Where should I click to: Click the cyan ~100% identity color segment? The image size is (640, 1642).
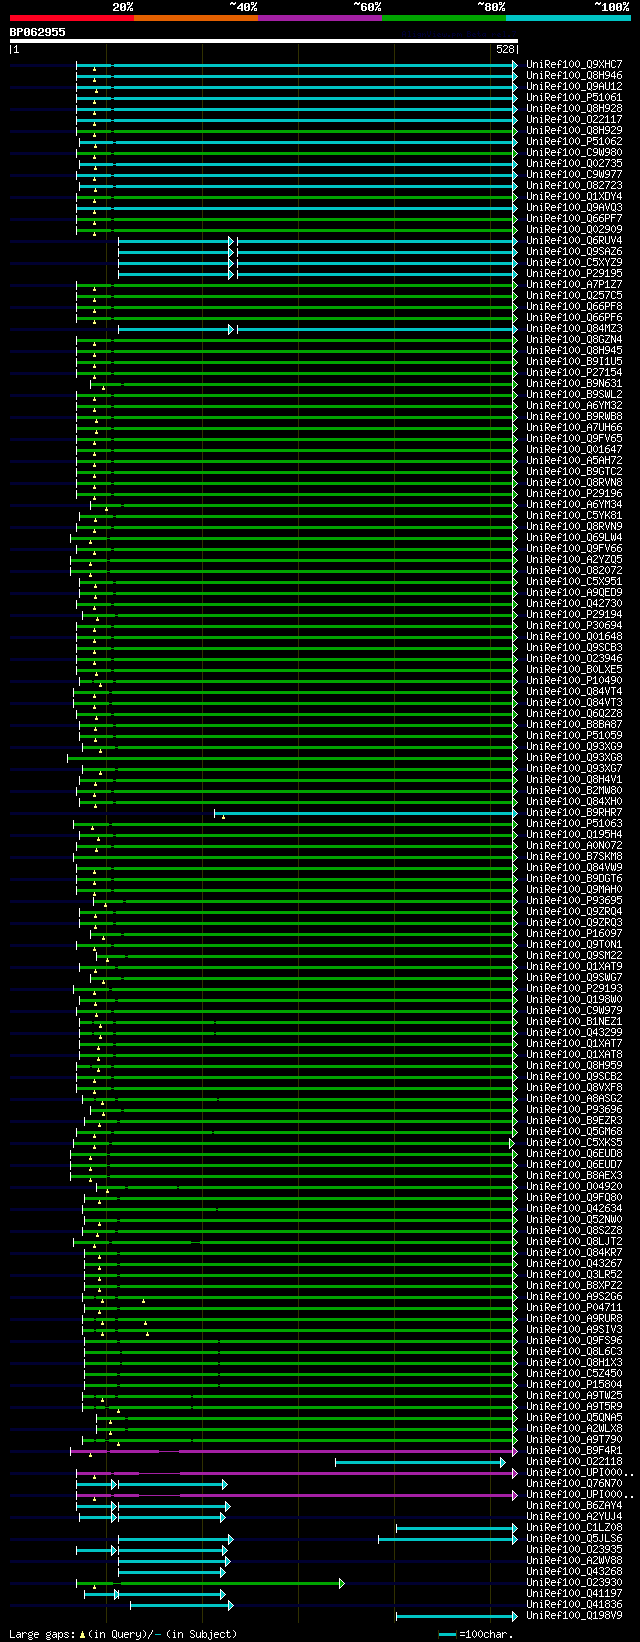(x=568, y=18)
